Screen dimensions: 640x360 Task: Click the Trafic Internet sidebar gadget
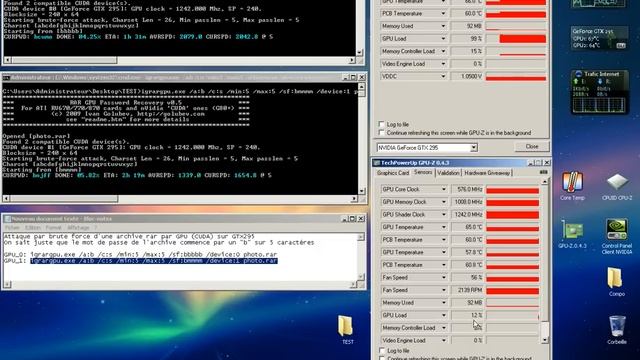point(599,92)
